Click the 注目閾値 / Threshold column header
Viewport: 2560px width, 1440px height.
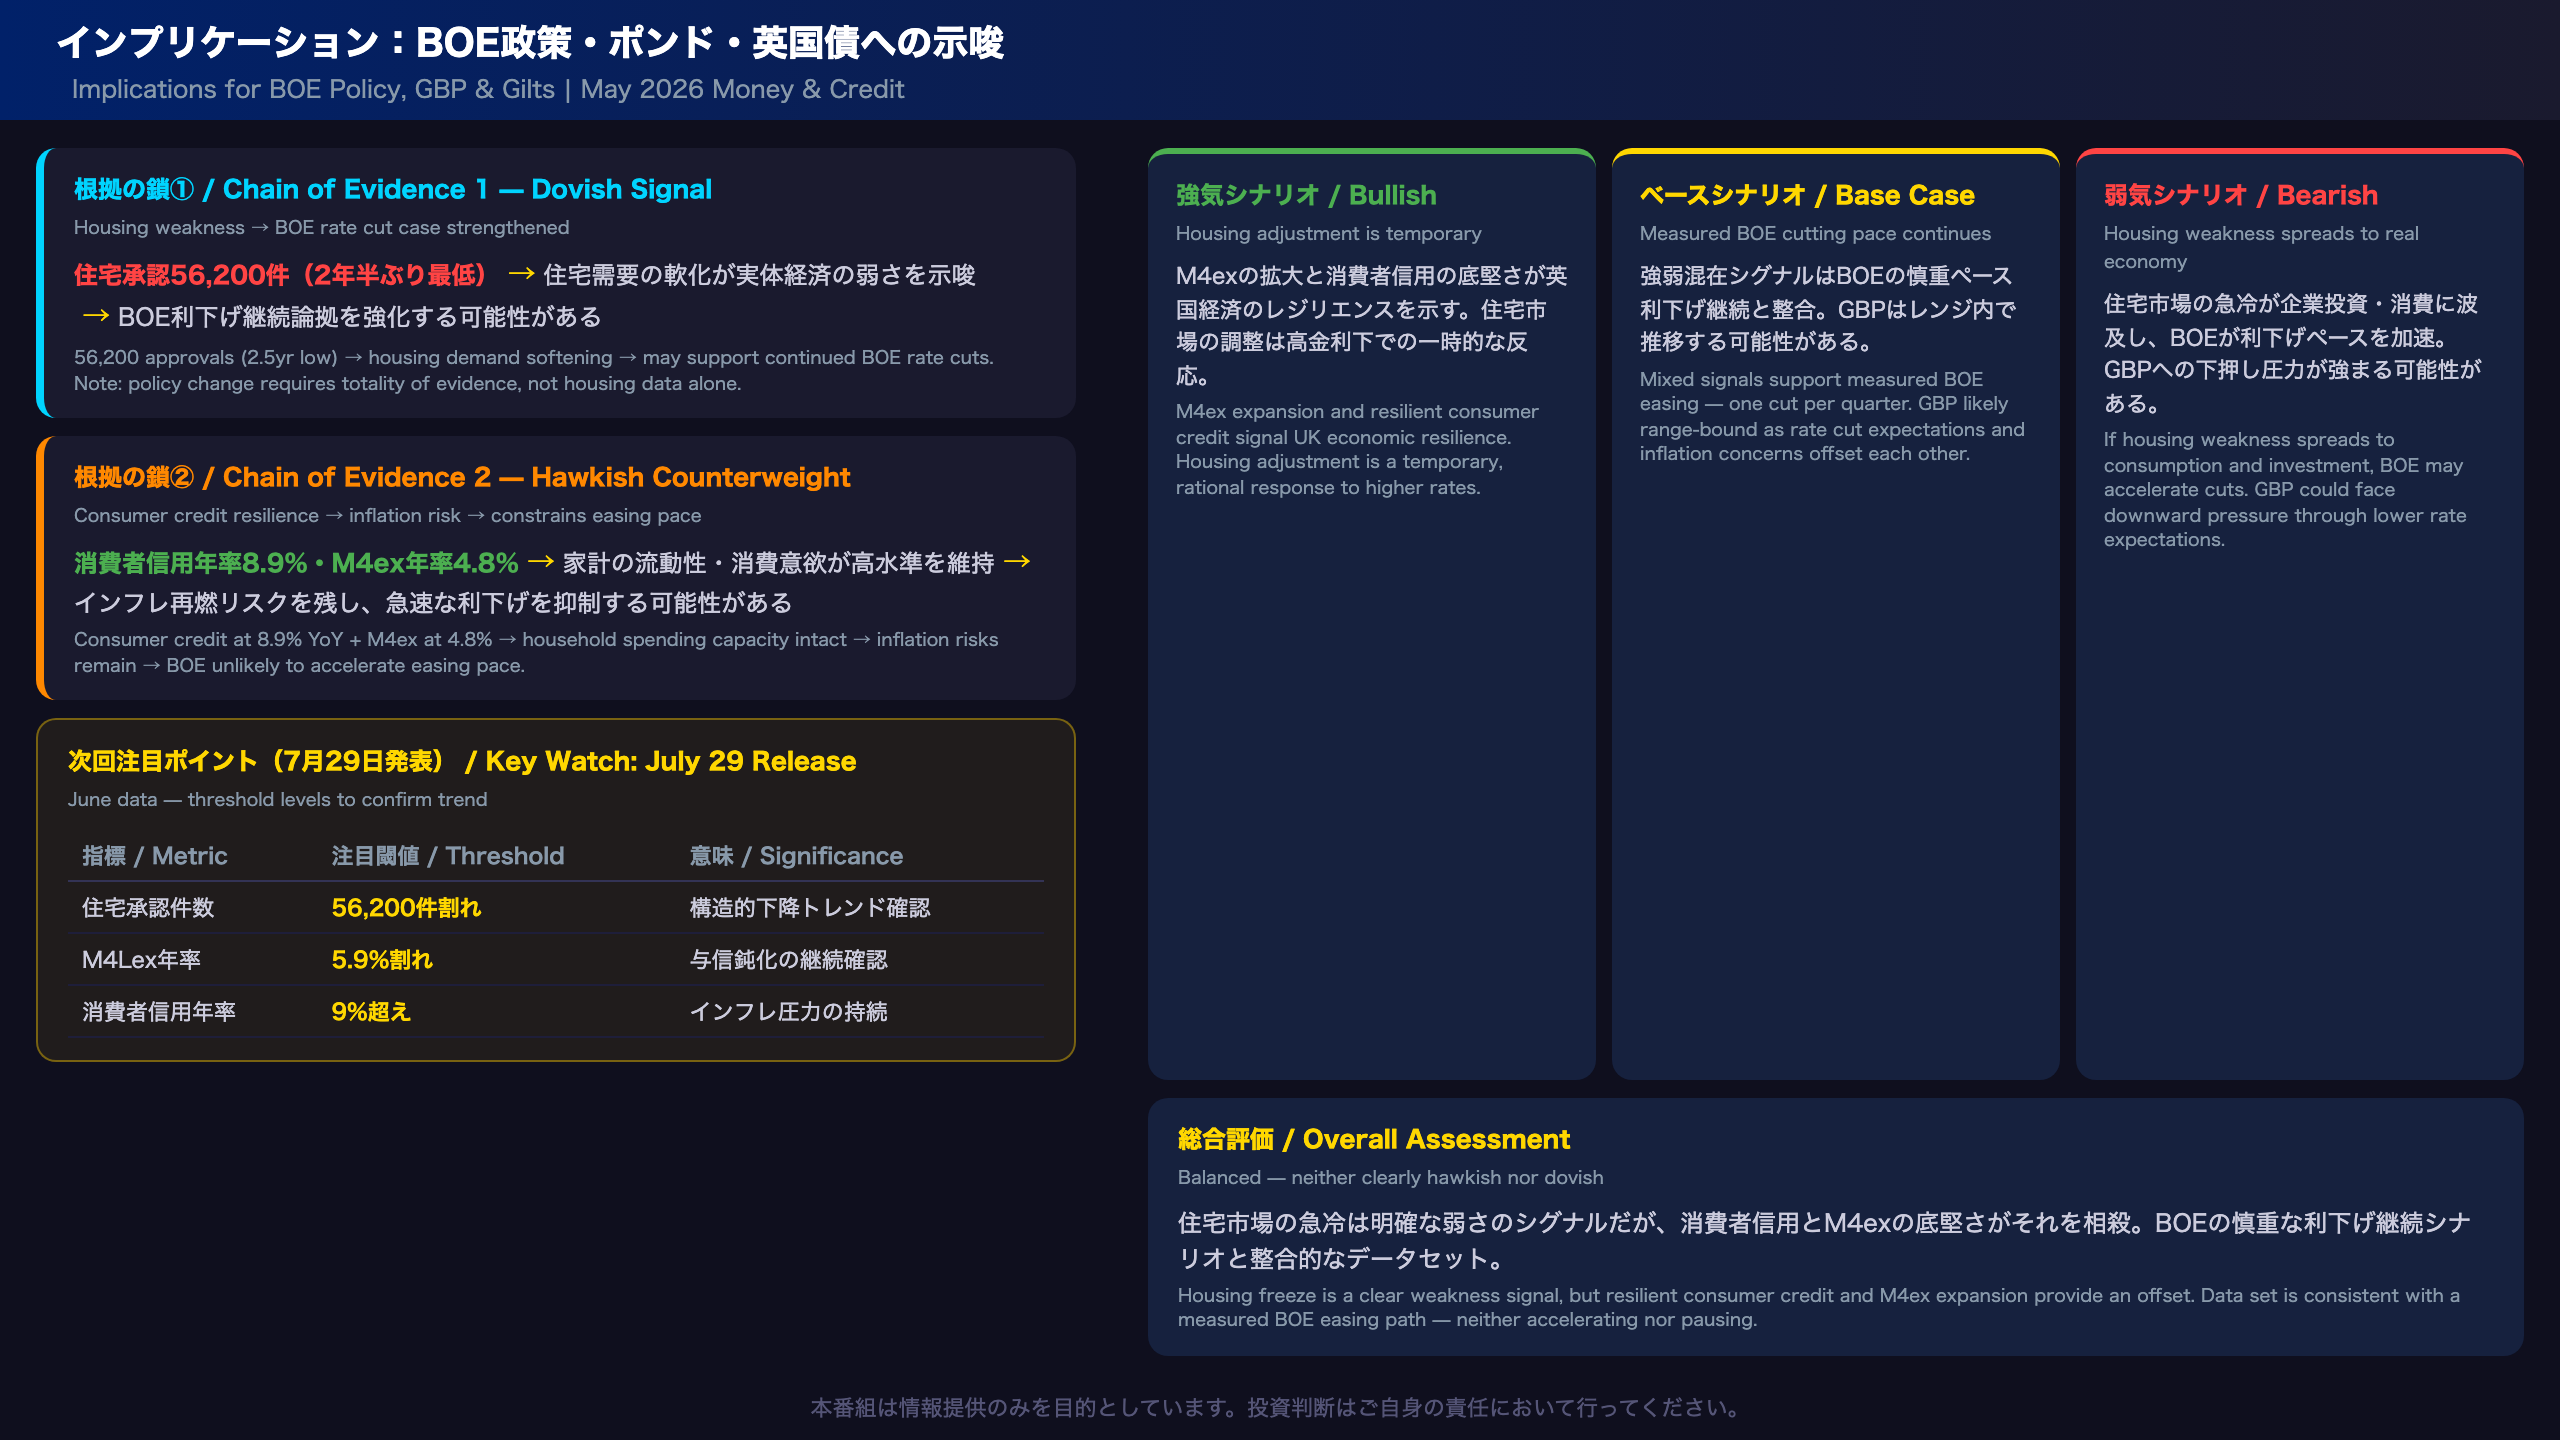(x=448, y=856)
